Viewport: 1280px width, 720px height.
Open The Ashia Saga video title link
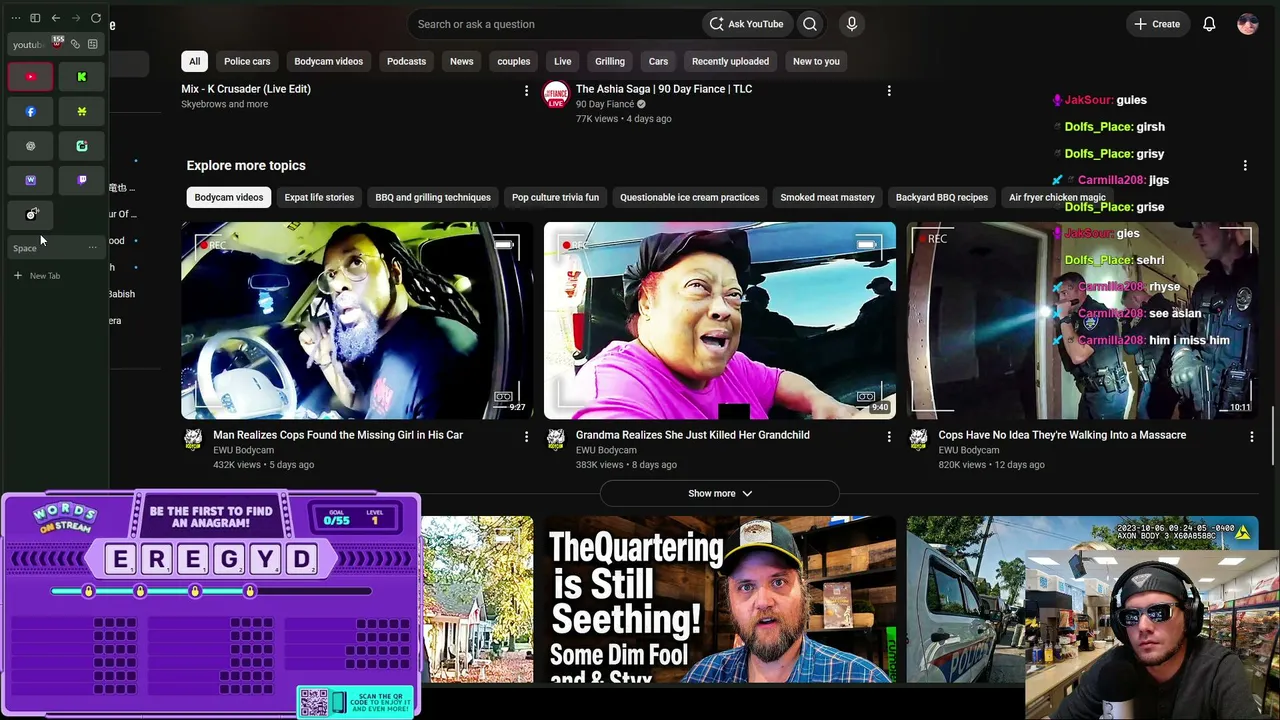pyautogui.click(x=664, y=89)
